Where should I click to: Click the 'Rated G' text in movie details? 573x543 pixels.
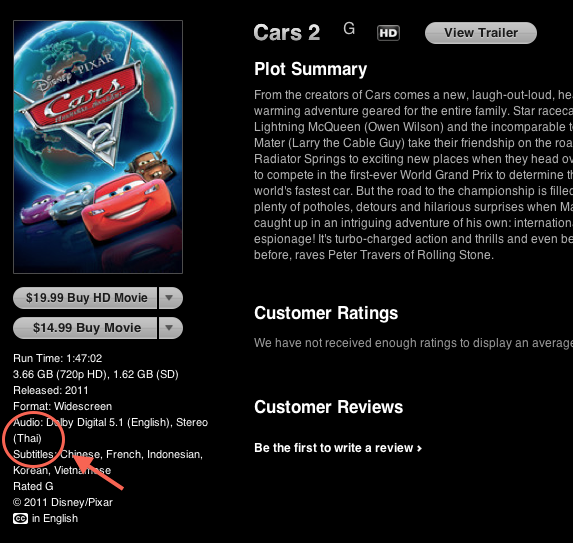[x=33, y=486]
